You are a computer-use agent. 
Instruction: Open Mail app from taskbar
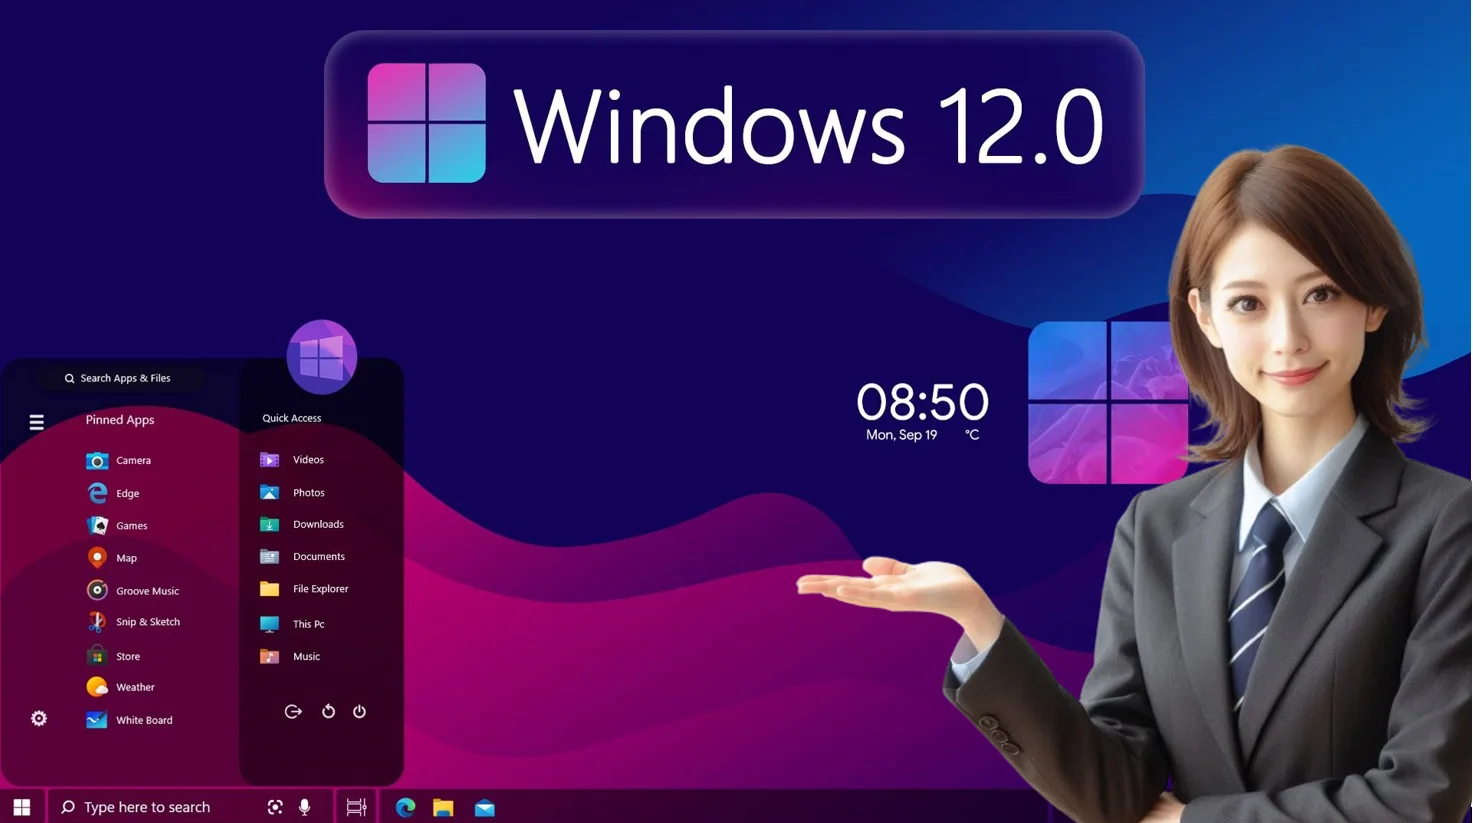tap(485, 807)
